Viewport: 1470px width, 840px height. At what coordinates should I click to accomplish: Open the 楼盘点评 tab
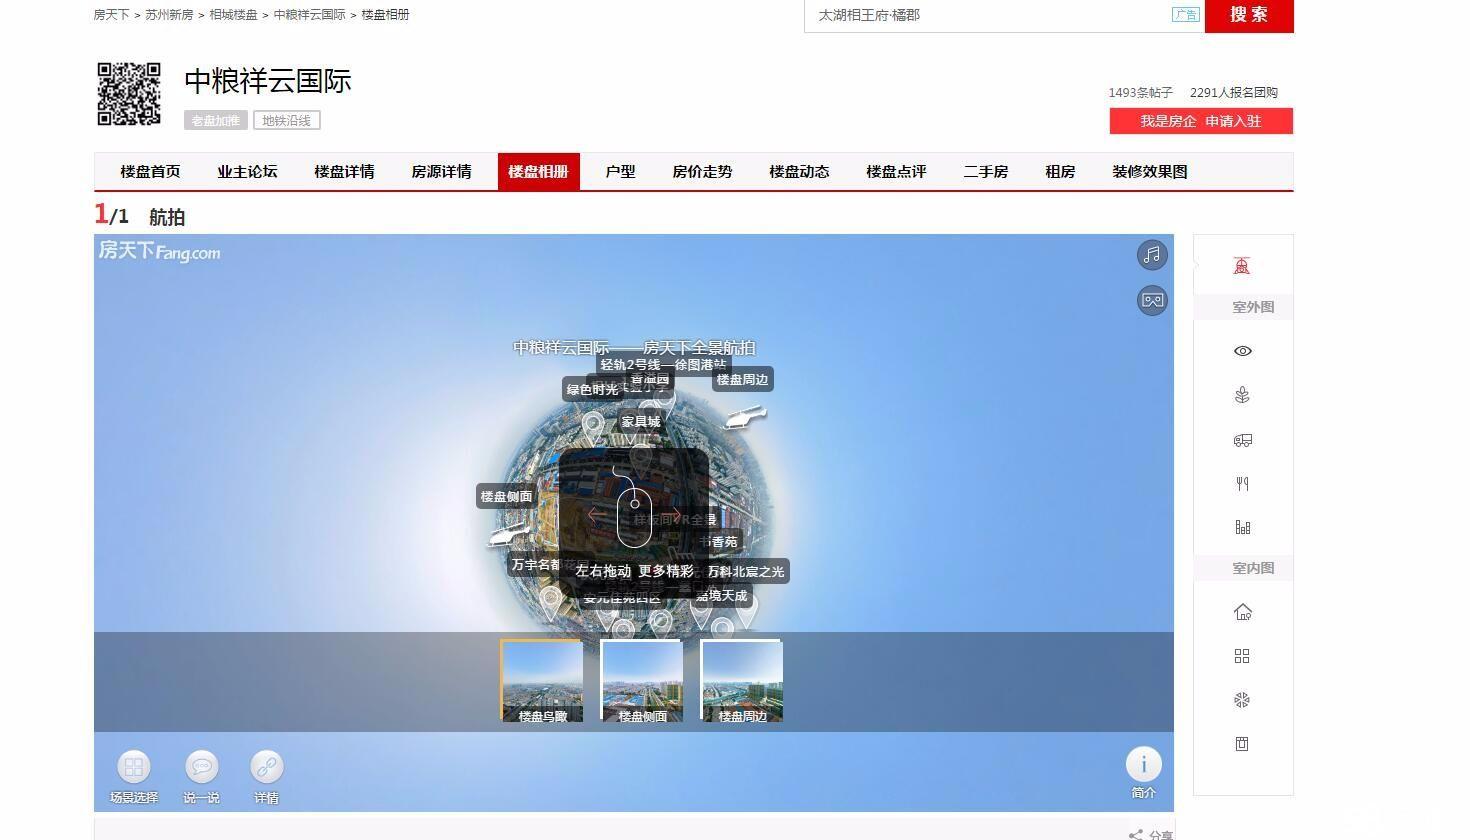click(896, 171)
